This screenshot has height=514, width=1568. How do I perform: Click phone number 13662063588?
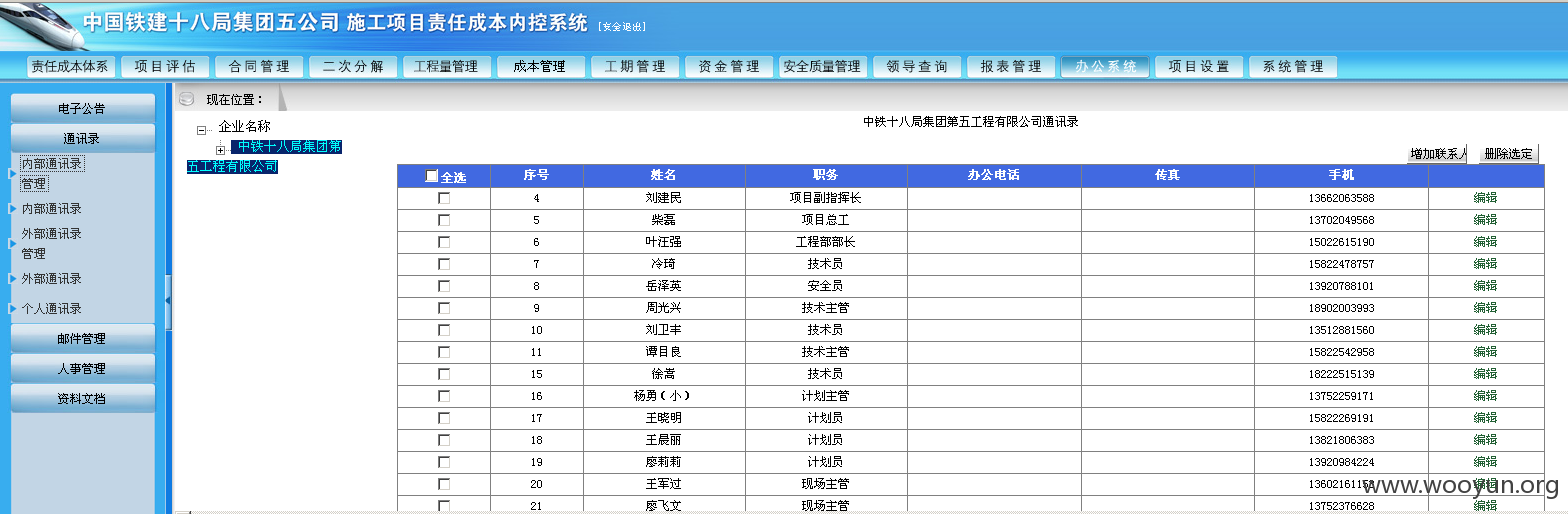[x=1341, y=198]
